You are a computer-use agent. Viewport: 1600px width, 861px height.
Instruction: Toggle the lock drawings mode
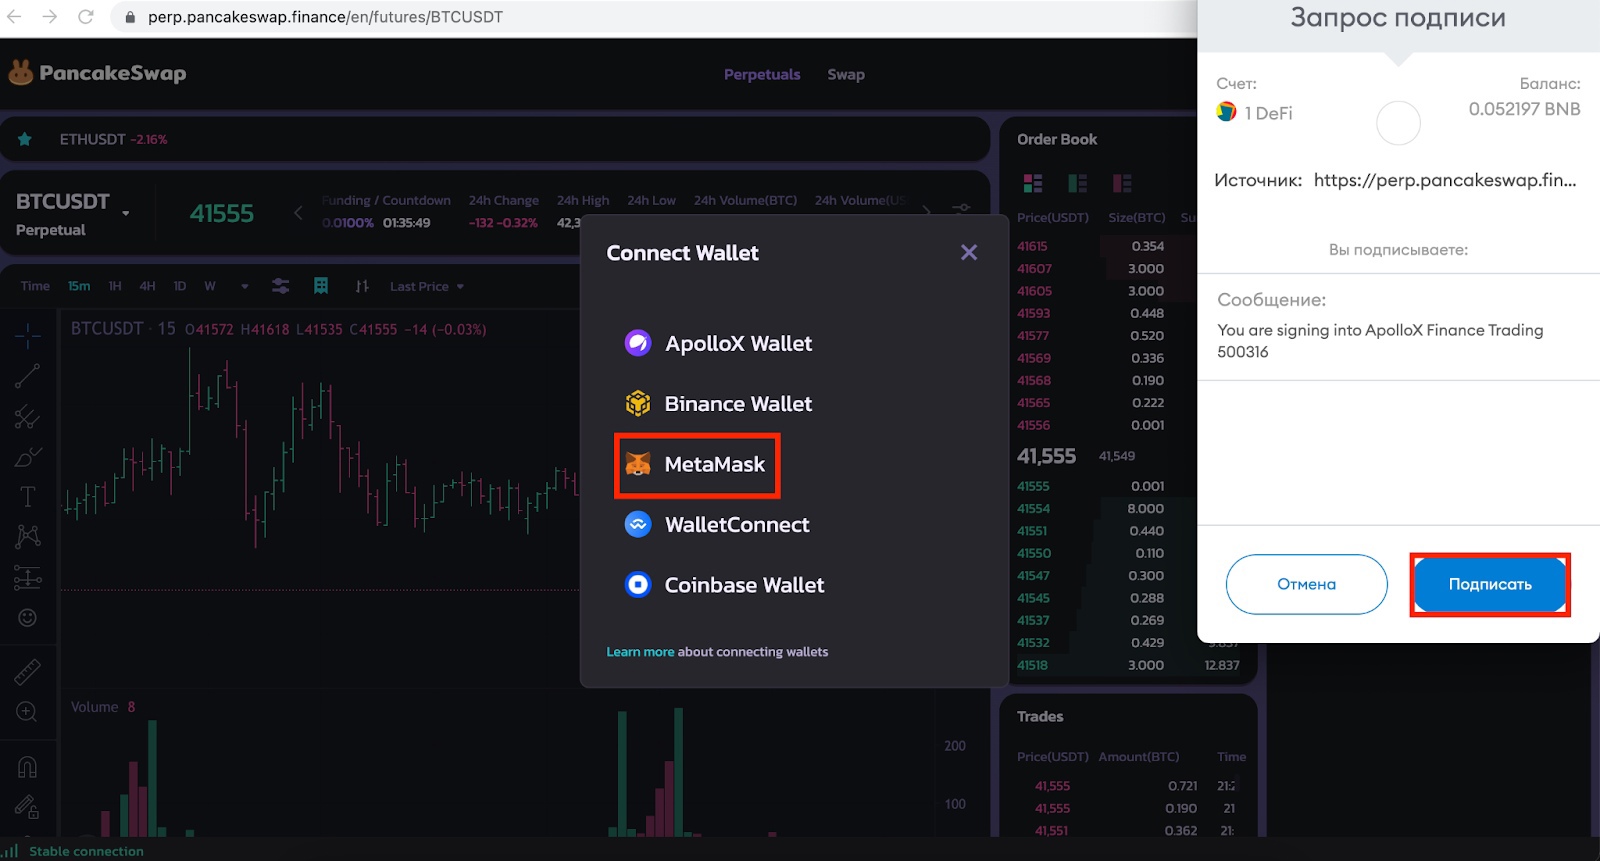click(27, 807)
